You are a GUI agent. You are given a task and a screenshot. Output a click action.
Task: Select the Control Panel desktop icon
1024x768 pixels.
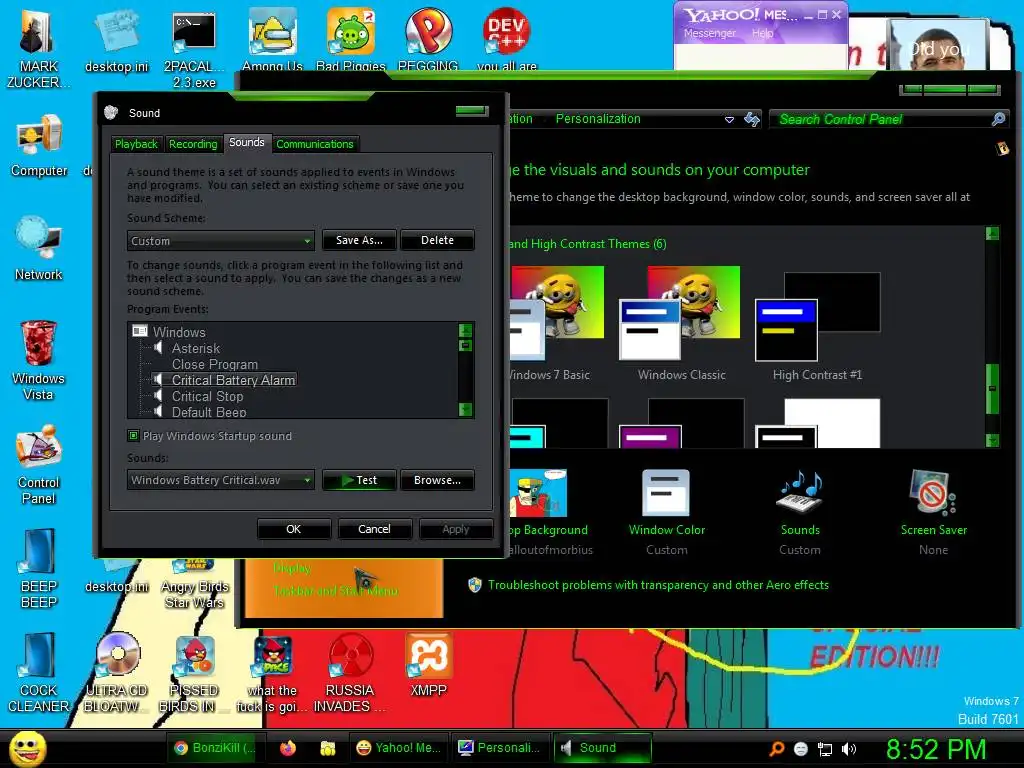coord(39,465)
